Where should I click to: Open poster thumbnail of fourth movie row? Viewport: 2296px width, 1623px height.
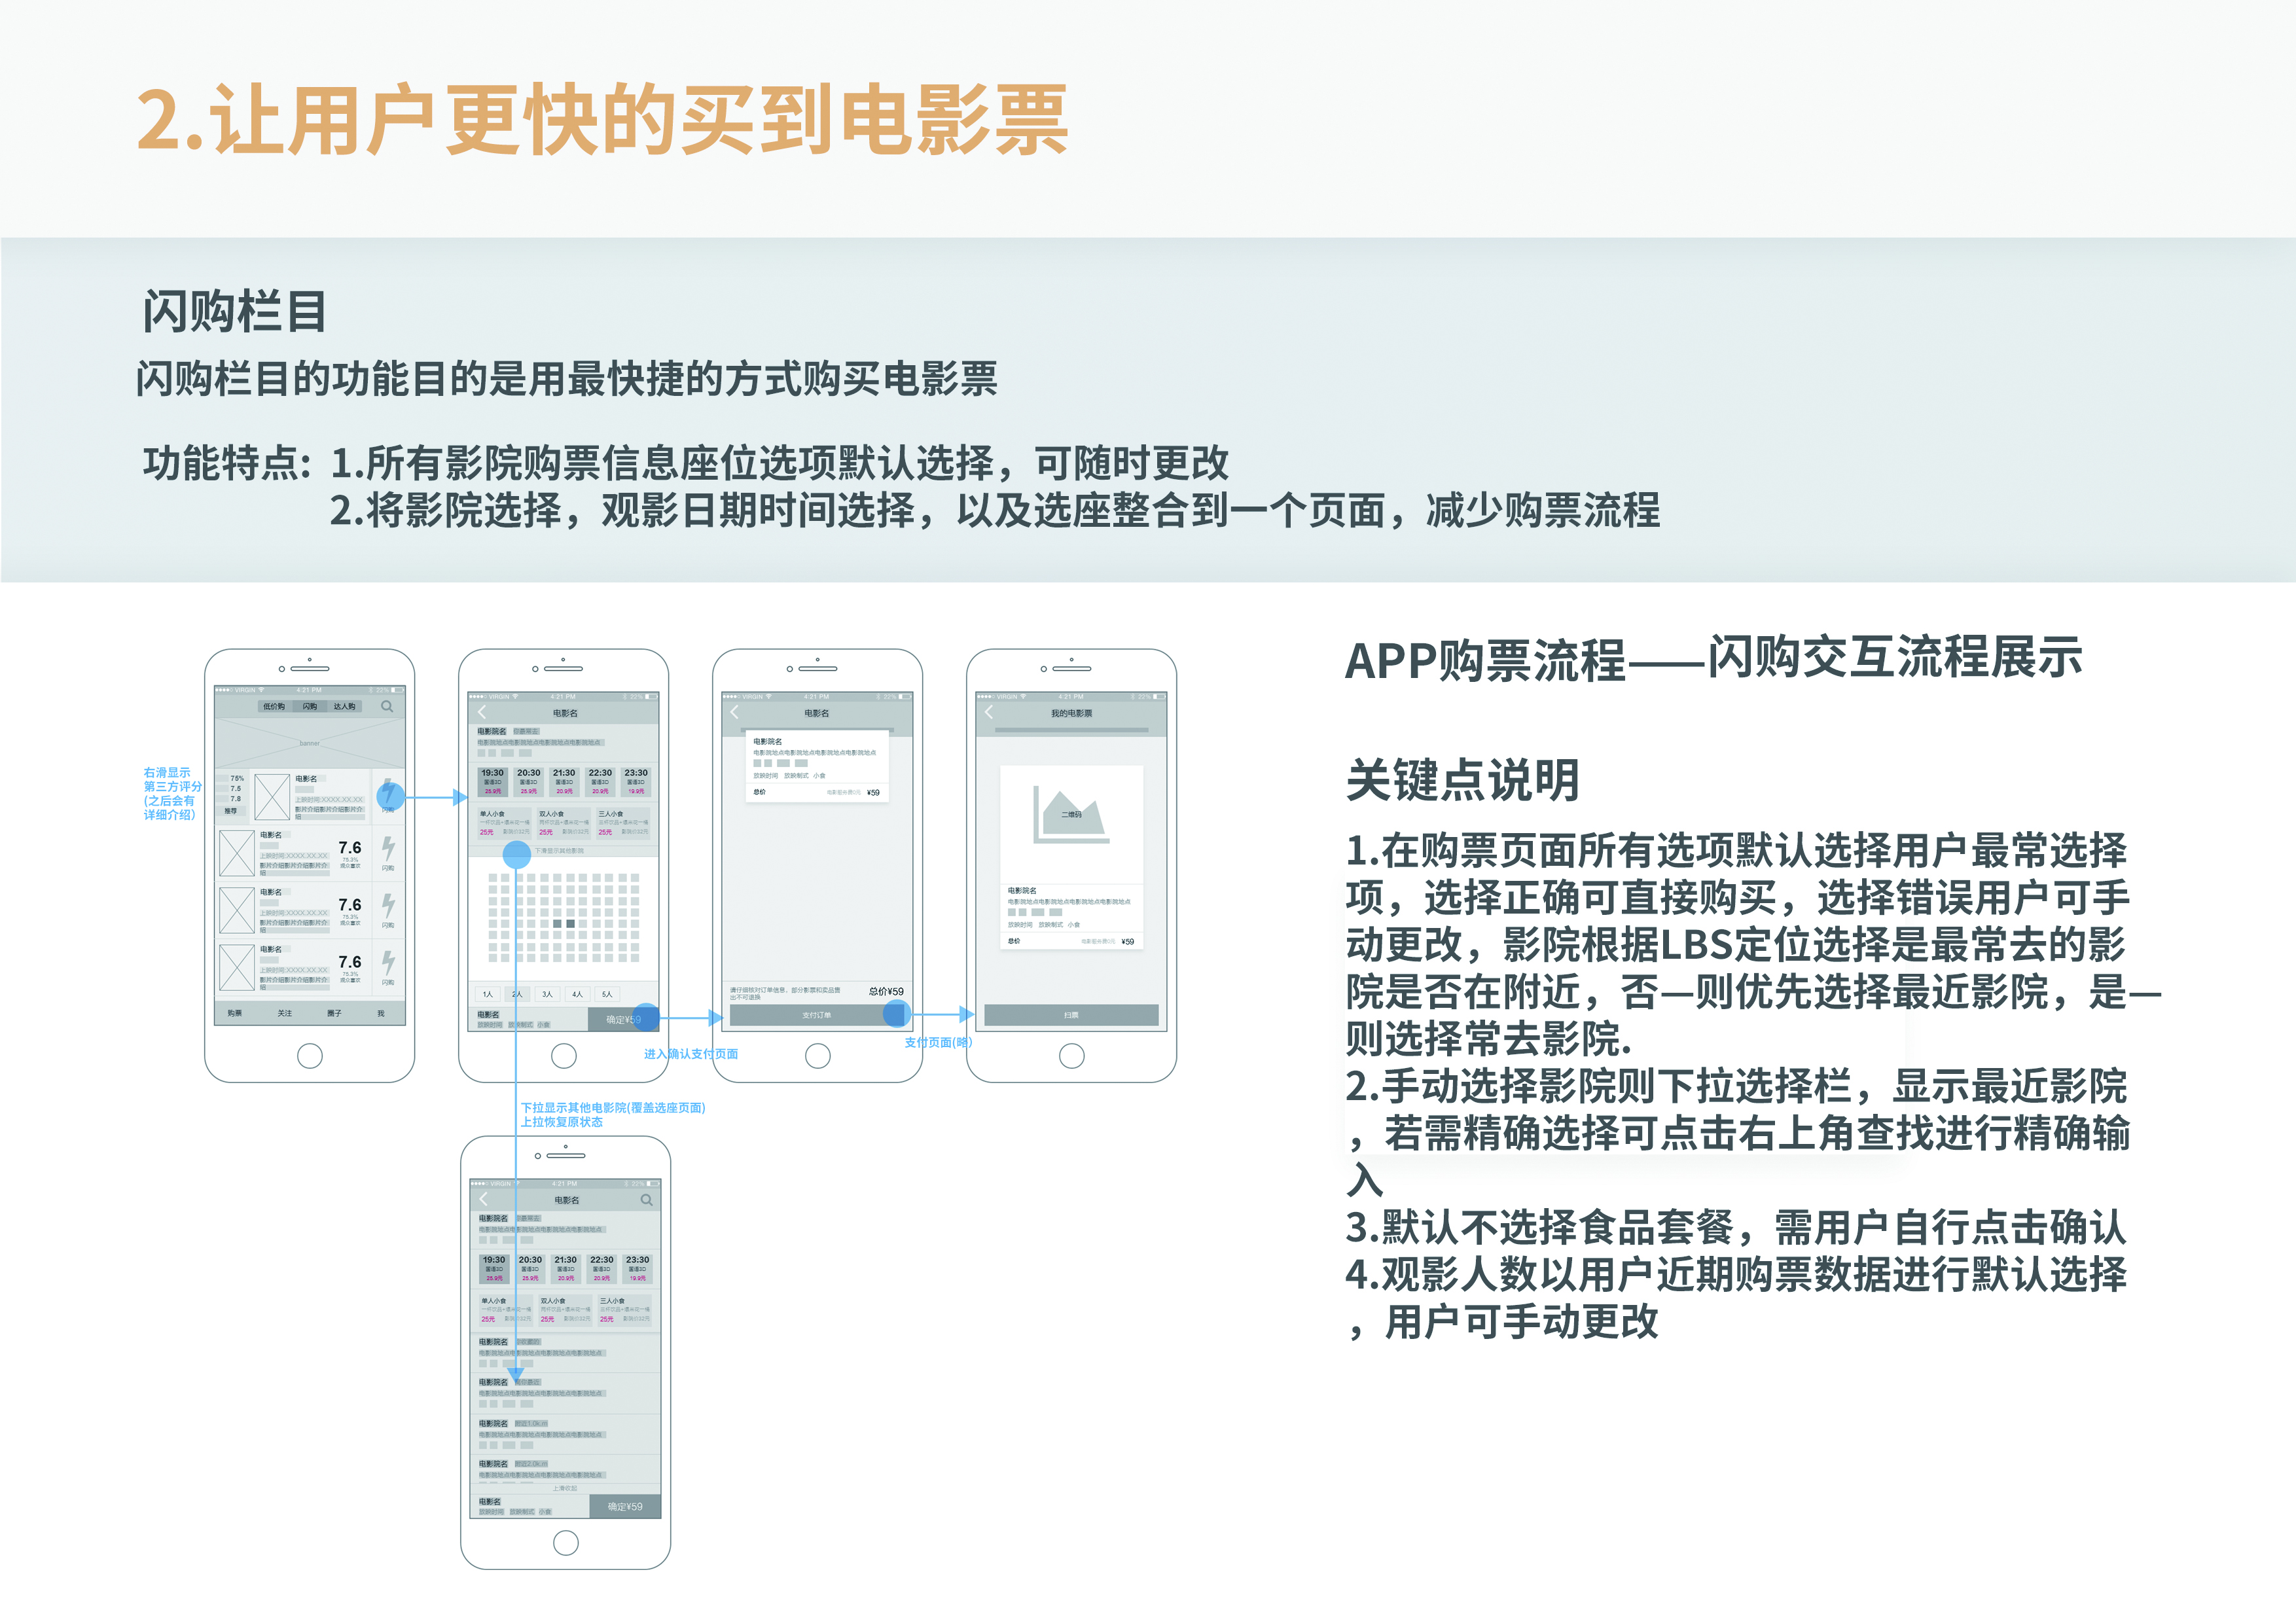[237, 968]
